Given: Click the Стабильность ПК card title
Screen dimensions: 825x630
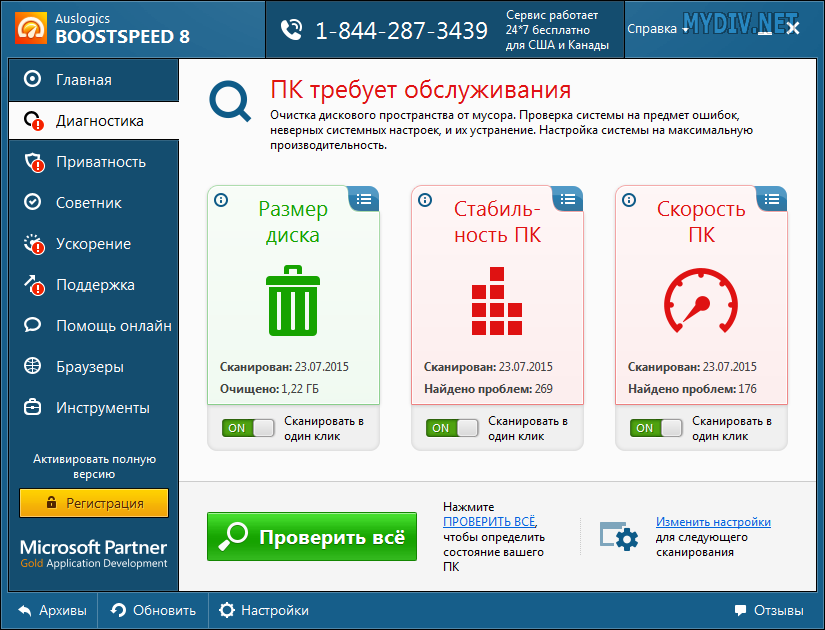Looking at the screenshot, I should [x=497, y=222].
